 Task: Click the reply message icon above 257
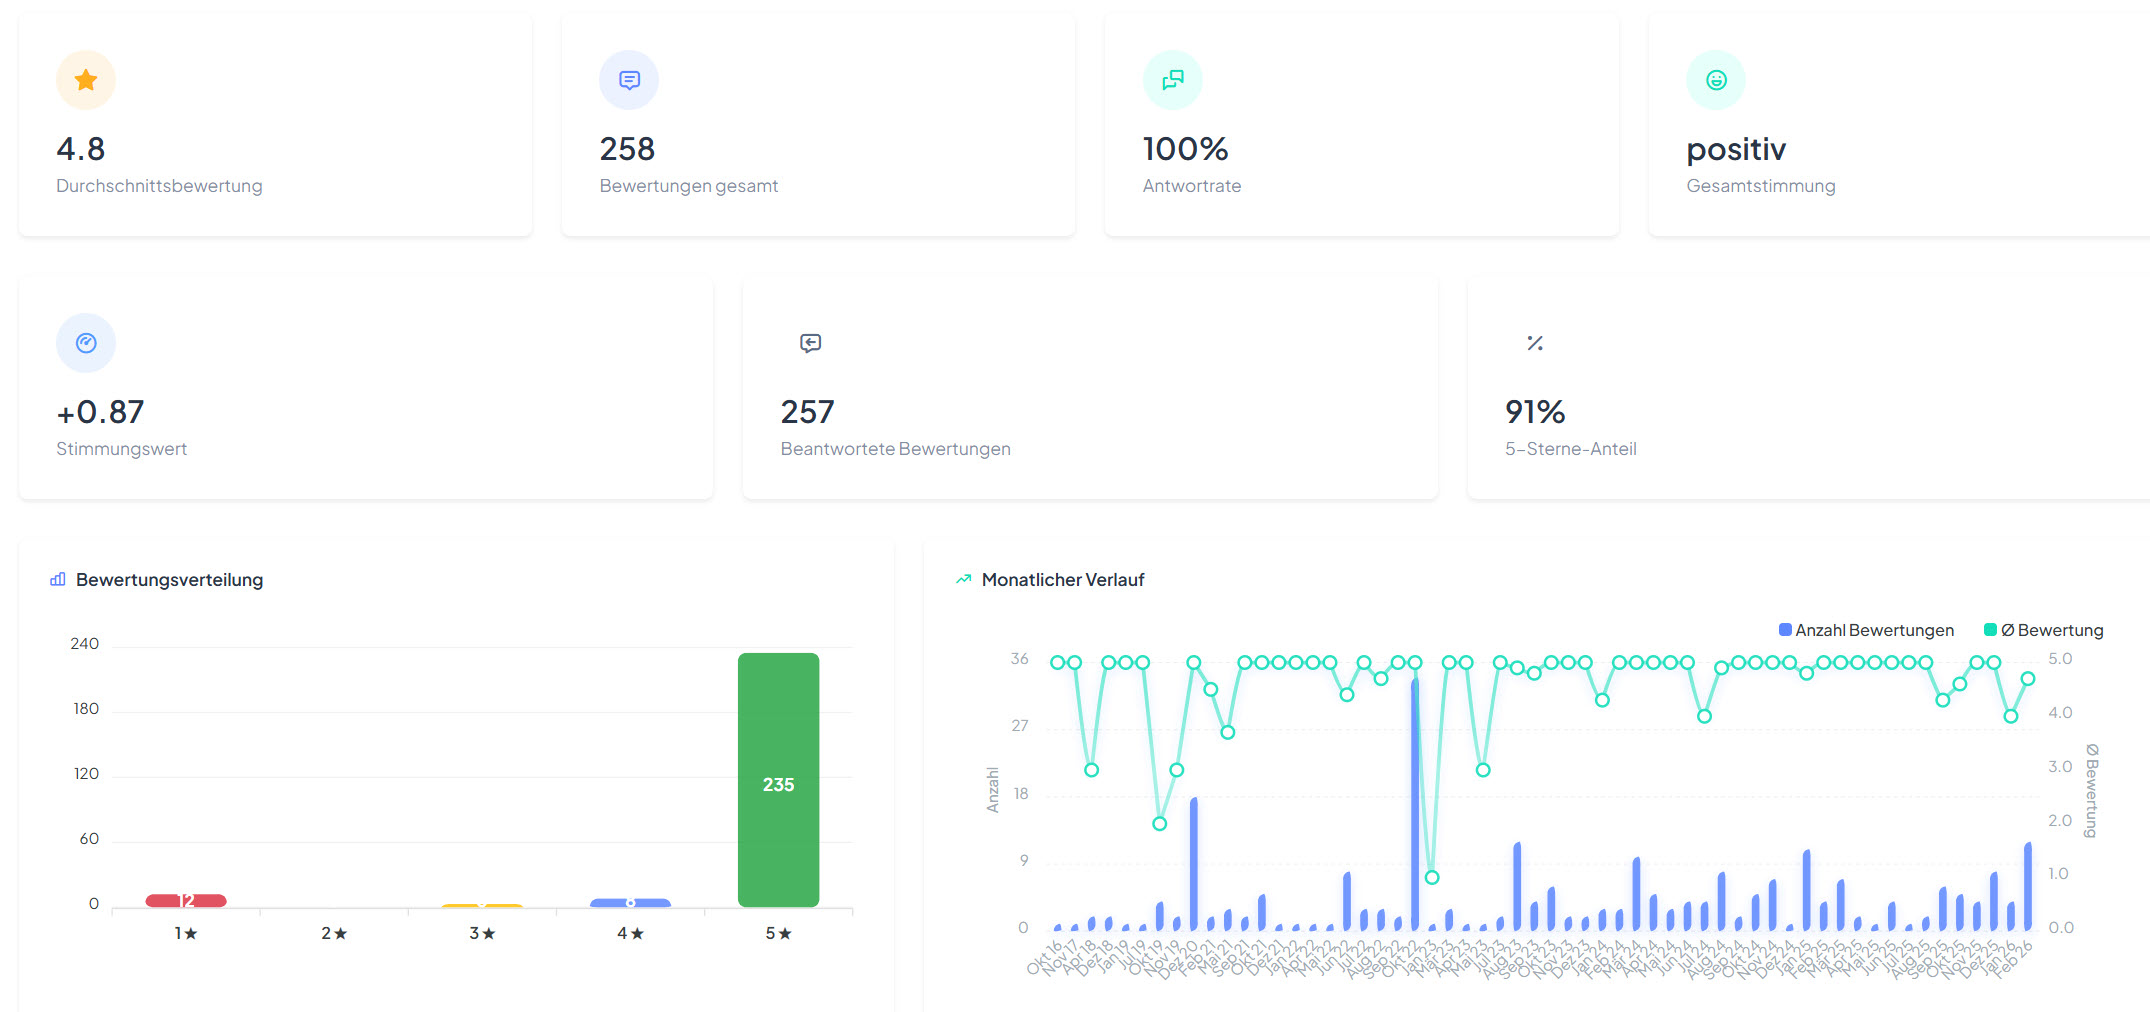tap(810, 343)
